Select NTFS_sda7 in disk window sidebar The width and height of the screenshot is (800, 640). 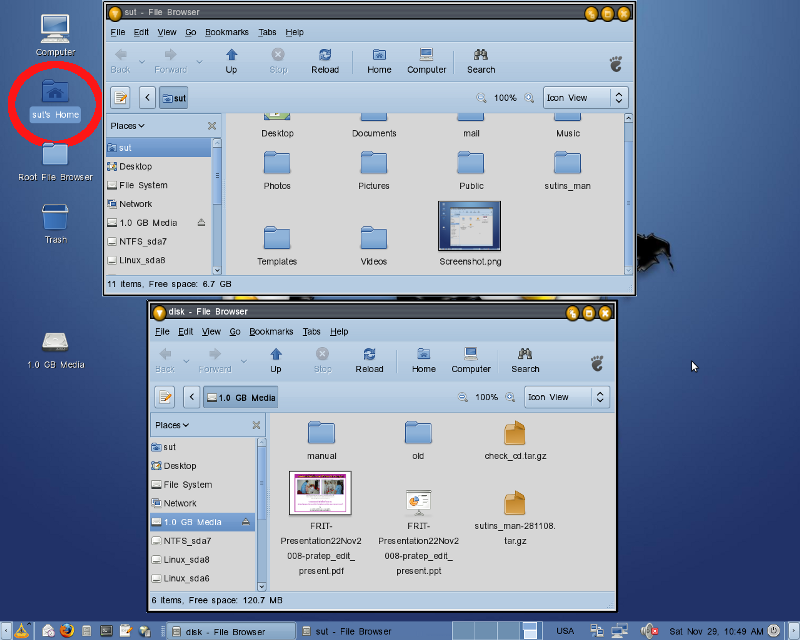203,541
